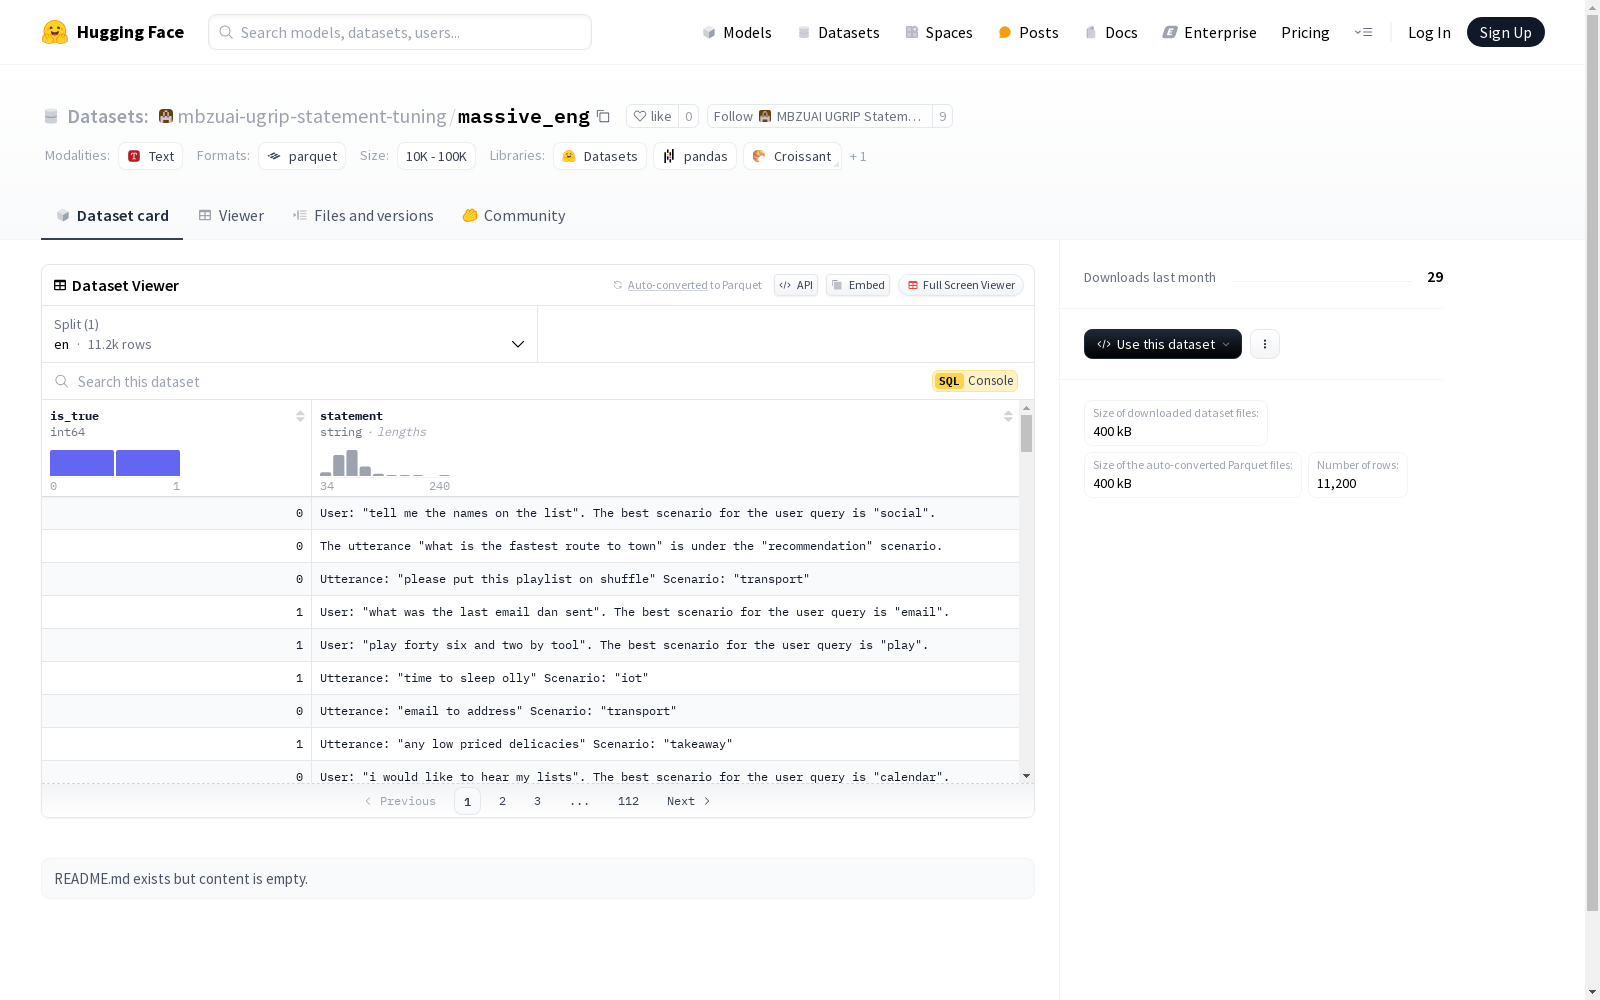
Task: Open the Pricing page
Action: pyautogui.click(x=1305, y=32)
